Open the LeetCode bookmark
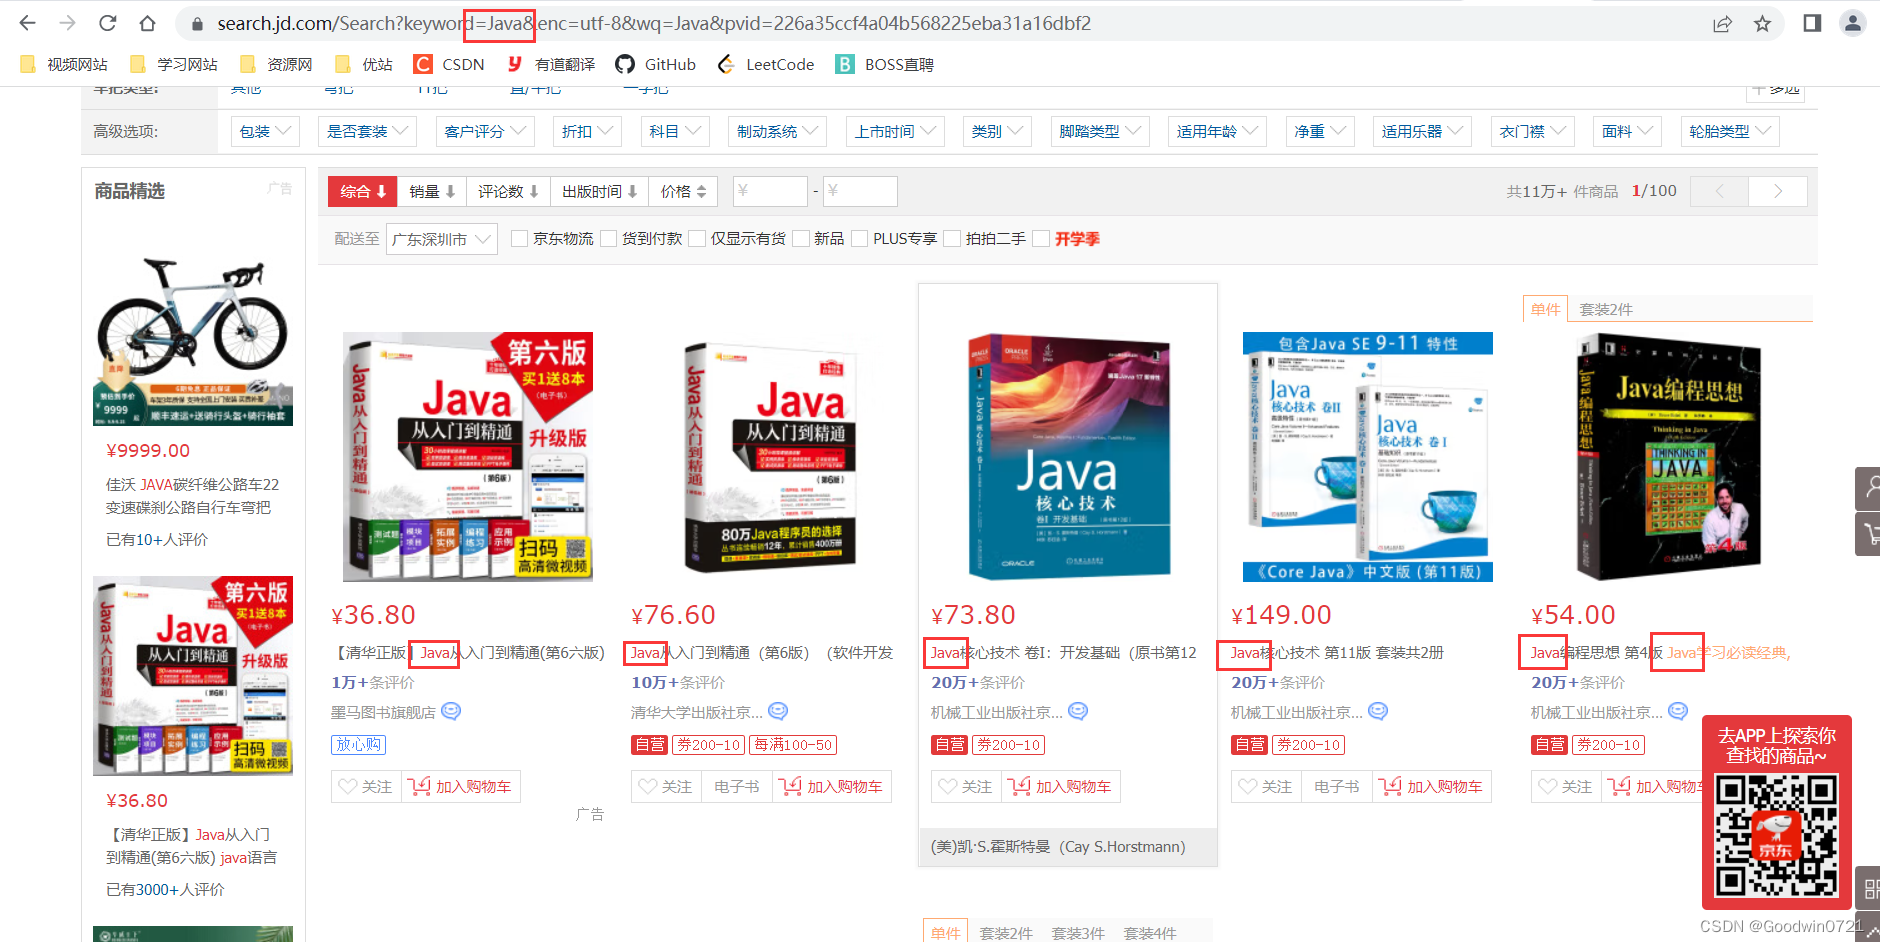The image size is (1880, 942). pos(766,64)
